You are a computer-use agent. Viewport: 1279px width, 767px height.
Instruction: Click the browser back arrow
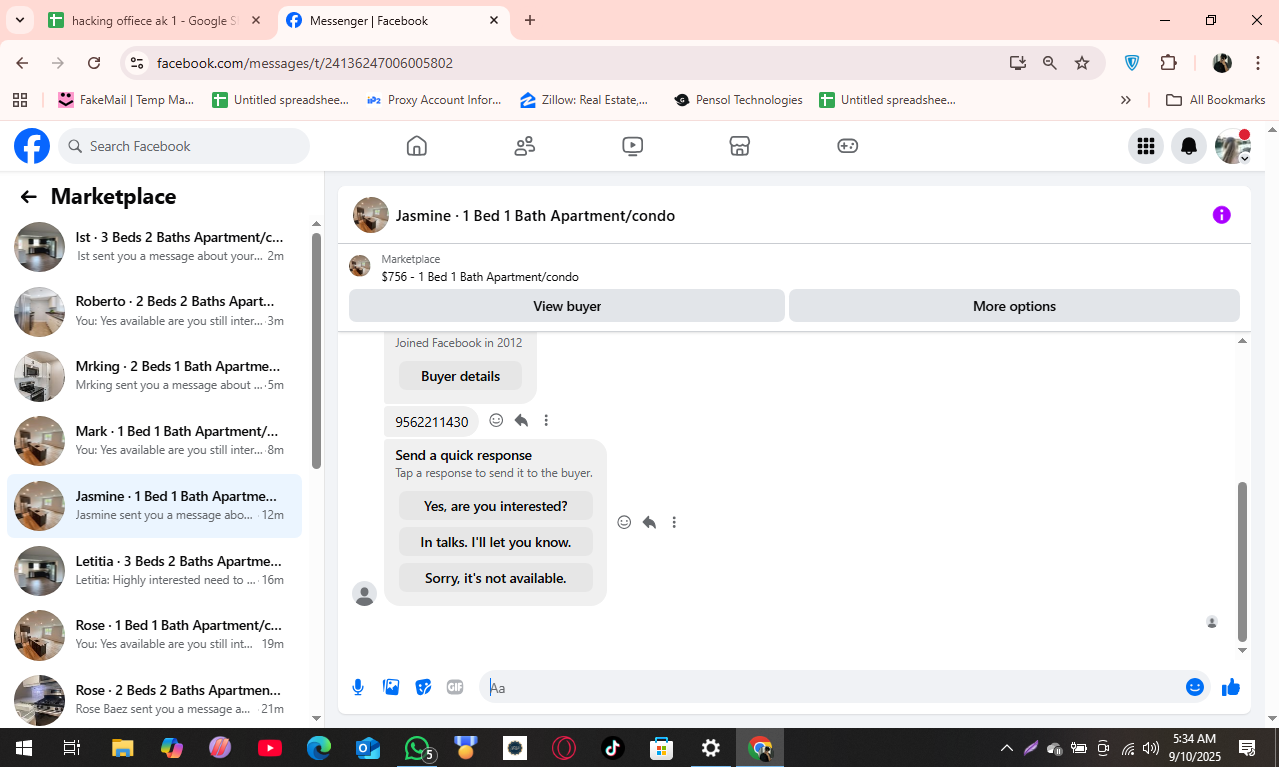click(22, 63)
